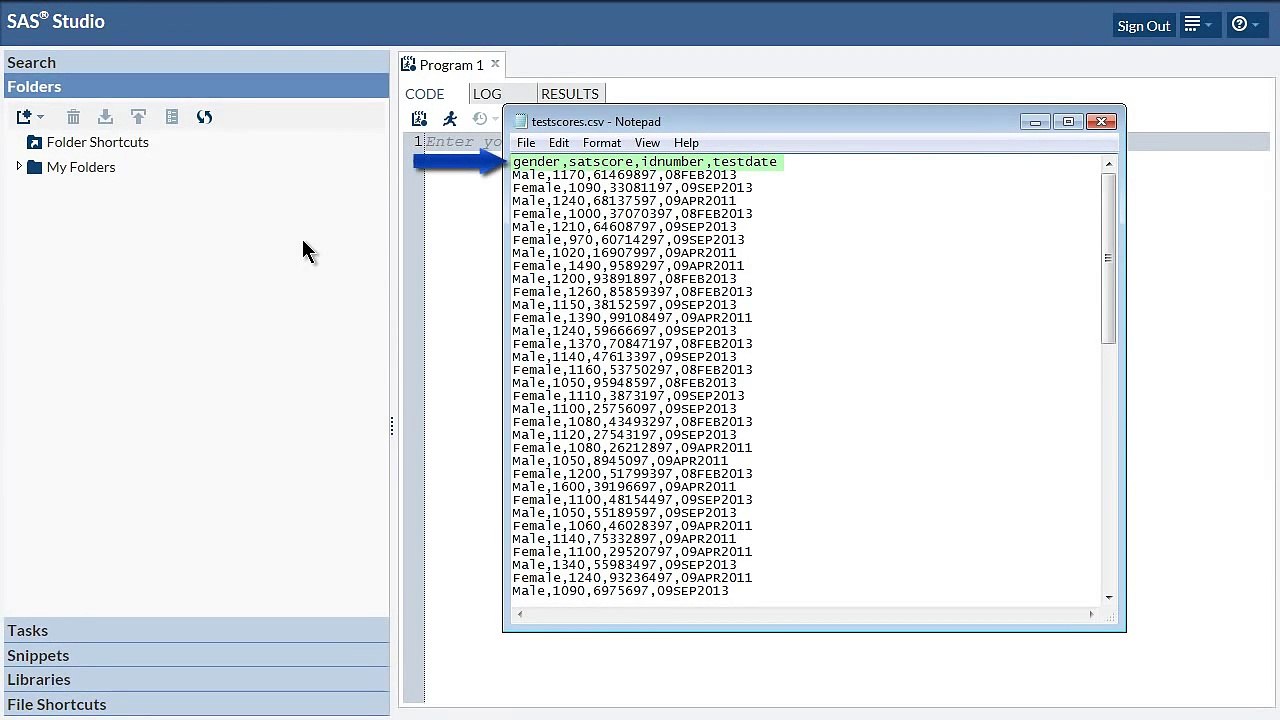Click Notepad horizontal scroll right arrow

pos(1091,614)
